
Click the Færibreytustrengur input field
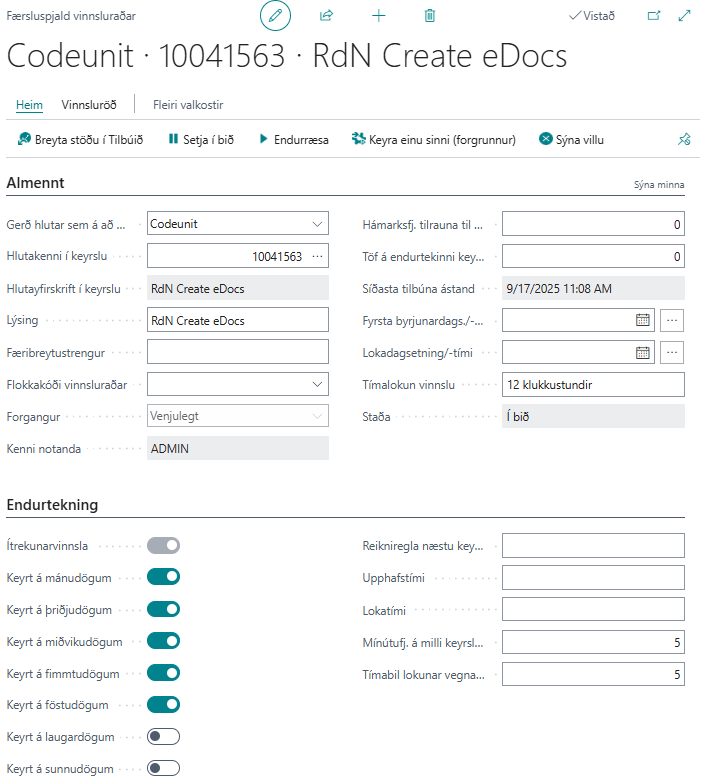pos(237,352)
